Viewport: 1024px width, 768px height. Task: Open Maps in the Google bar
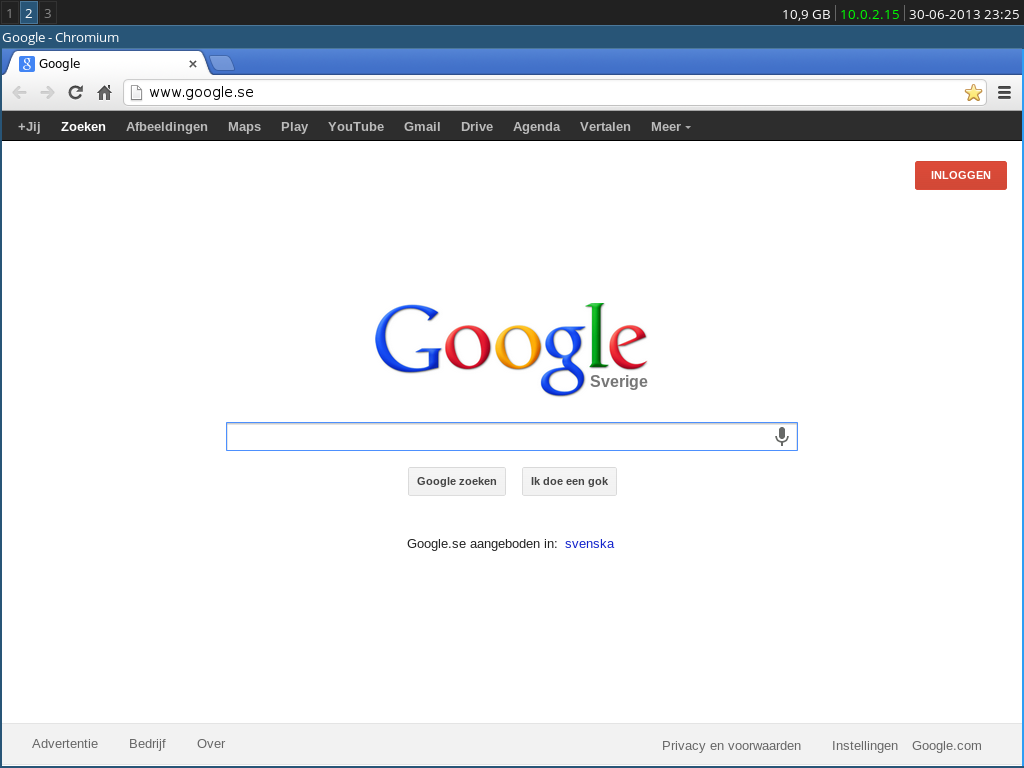point(244,127)
